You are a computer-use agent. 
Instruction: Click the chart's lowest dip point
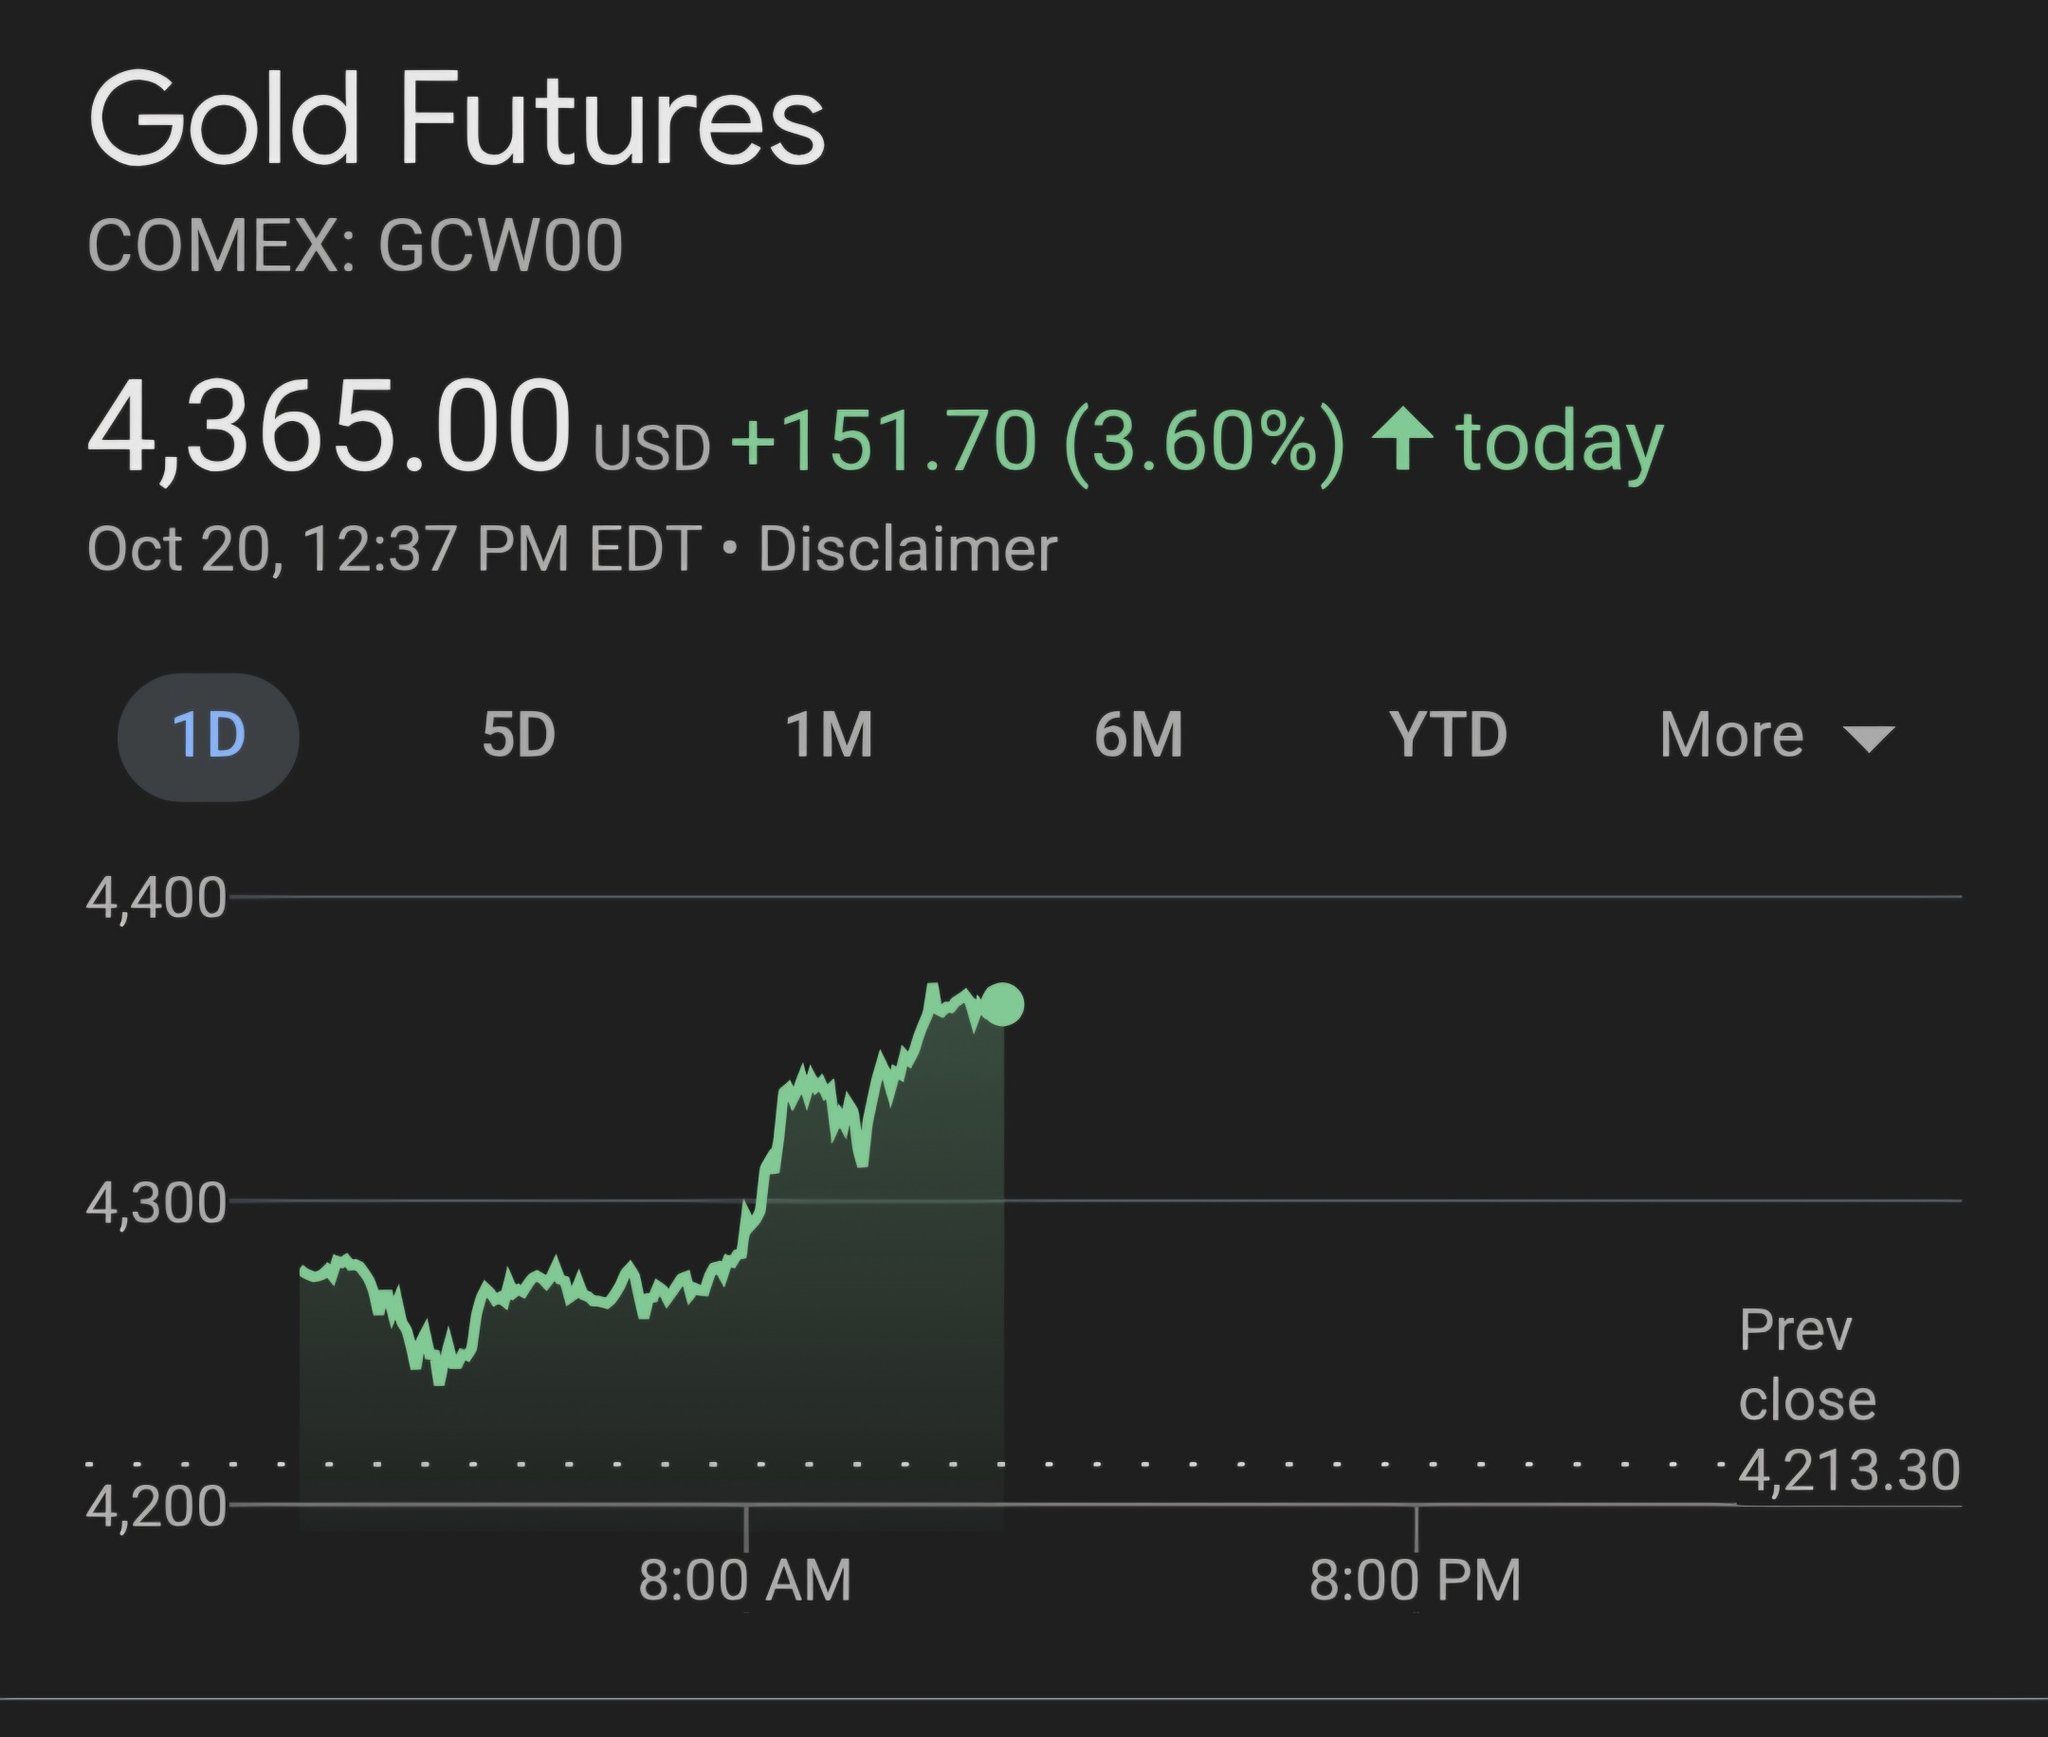(x=438, y=1380)
